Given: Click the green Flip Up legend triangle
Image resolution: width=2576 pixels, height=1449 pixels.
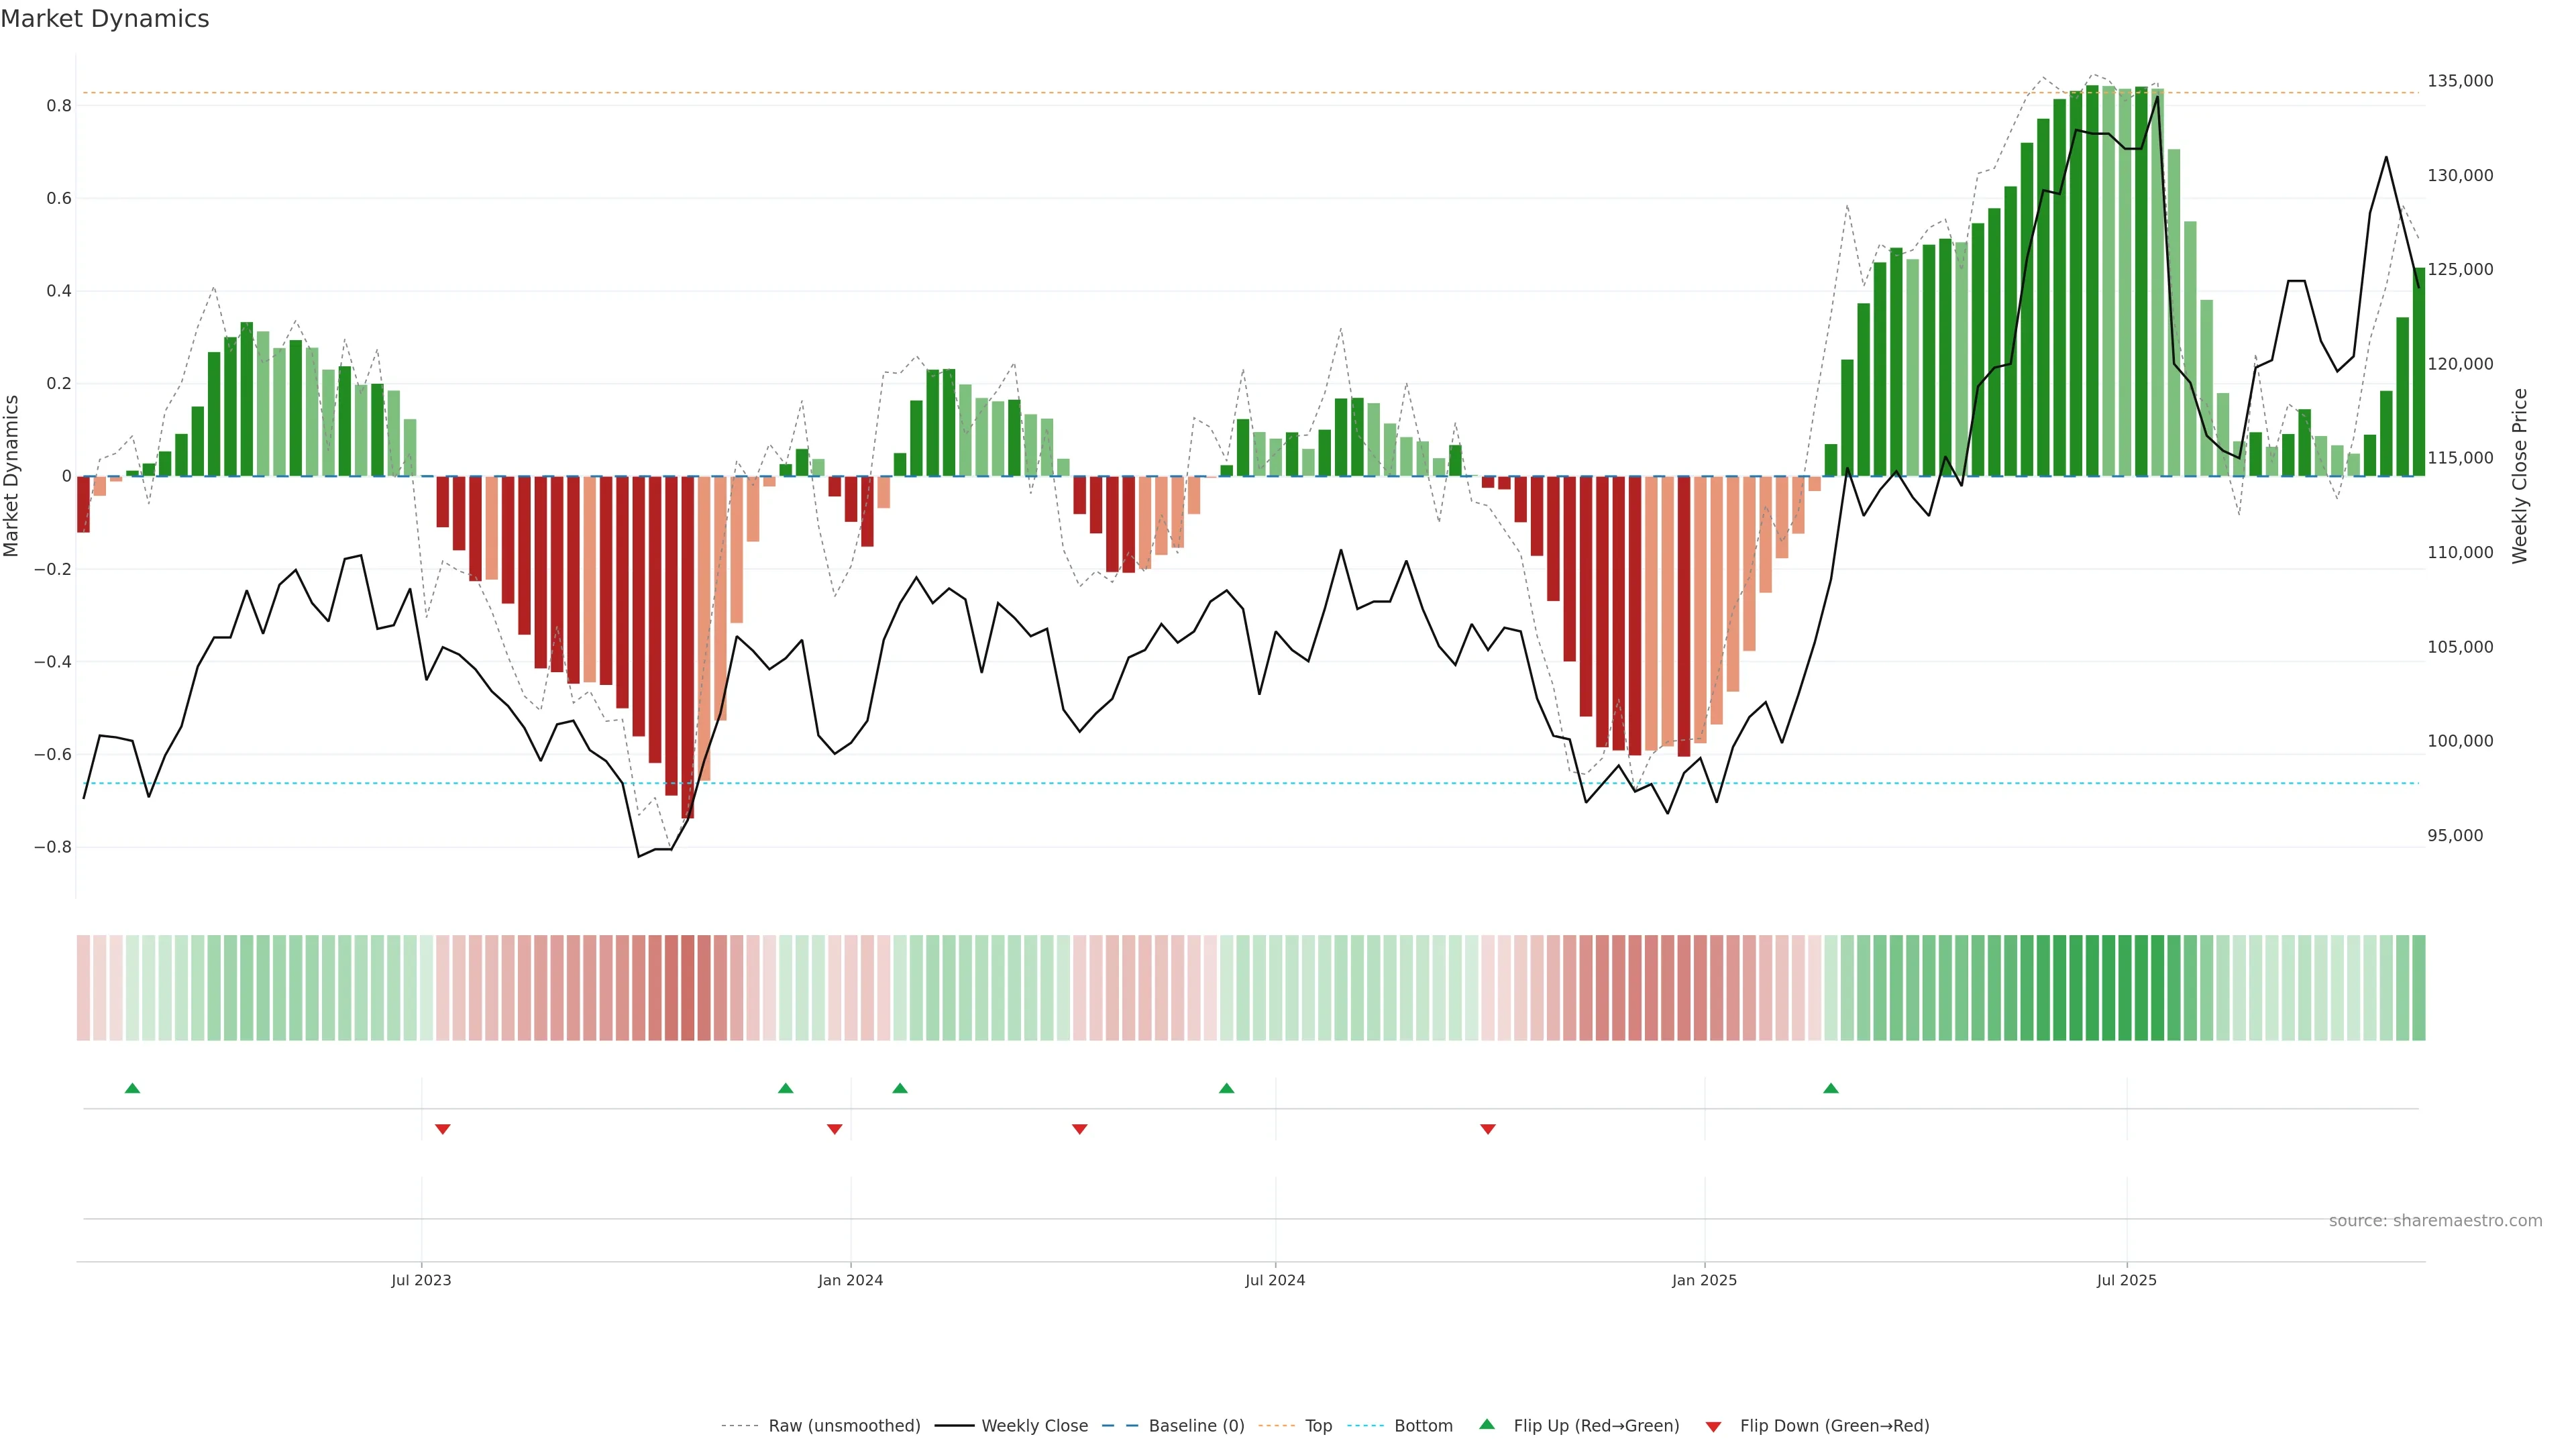Looking at the screenshot, I should pos(1487,1424).
